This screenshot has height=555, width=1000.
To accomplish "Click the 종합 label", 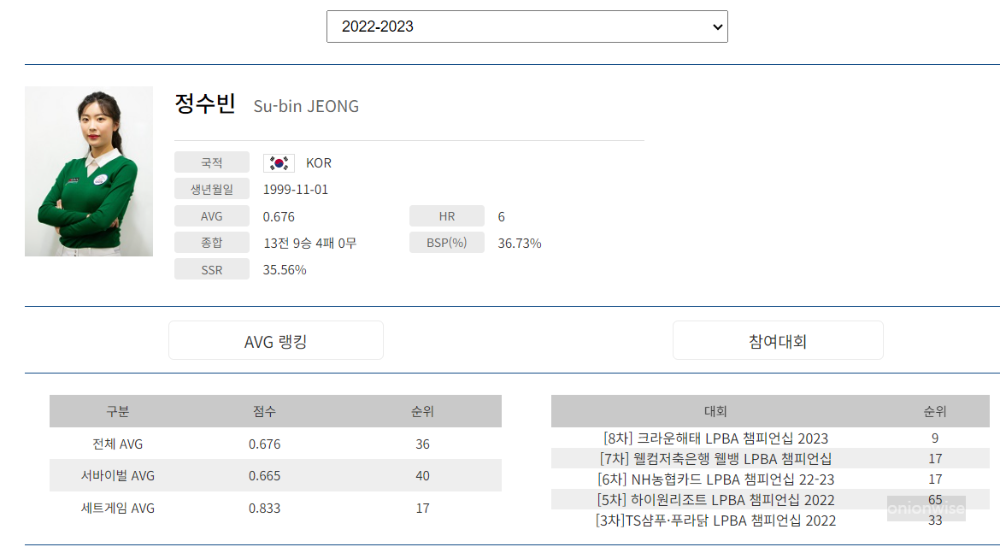I will [x=212, y=242].
